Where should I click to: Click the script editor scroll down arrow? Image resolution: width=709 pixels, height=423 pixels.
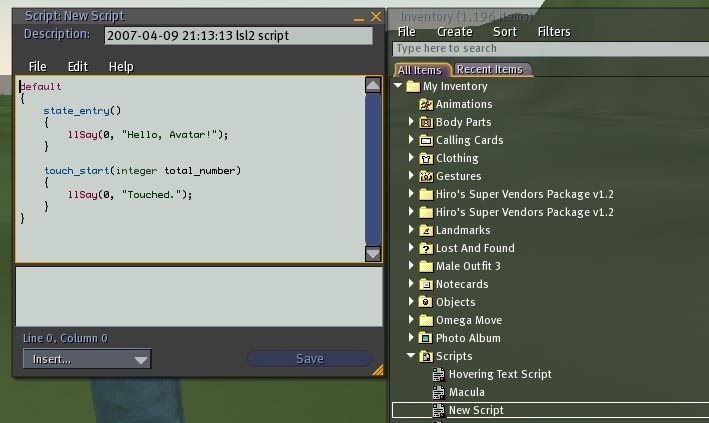click(373, 254)
